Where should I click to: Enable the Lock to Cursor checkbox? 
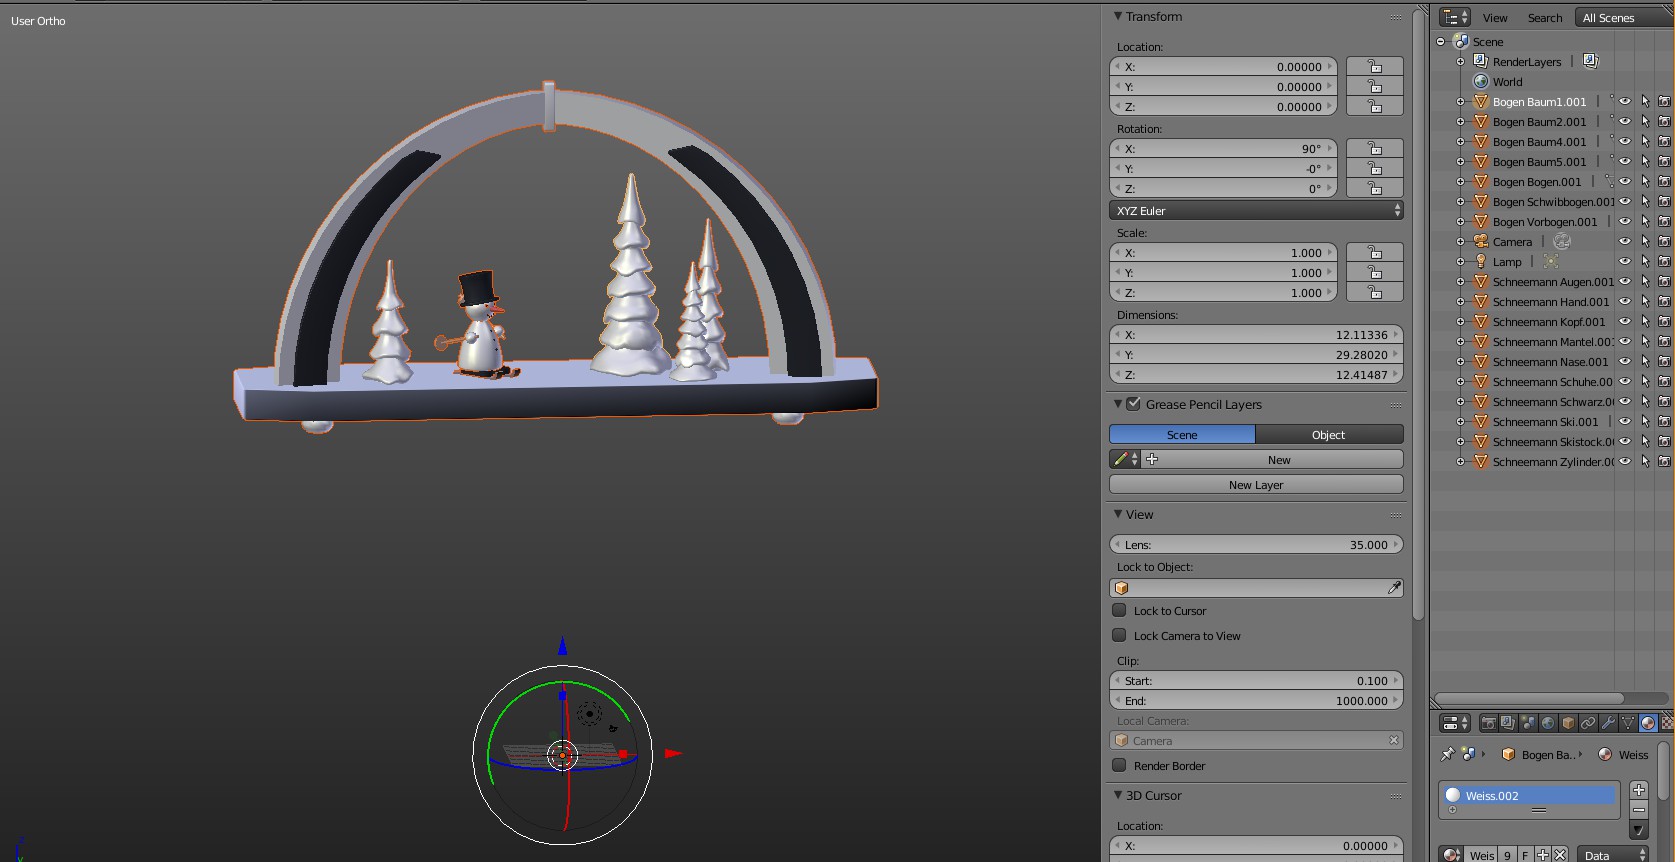tap(1119, 610)
